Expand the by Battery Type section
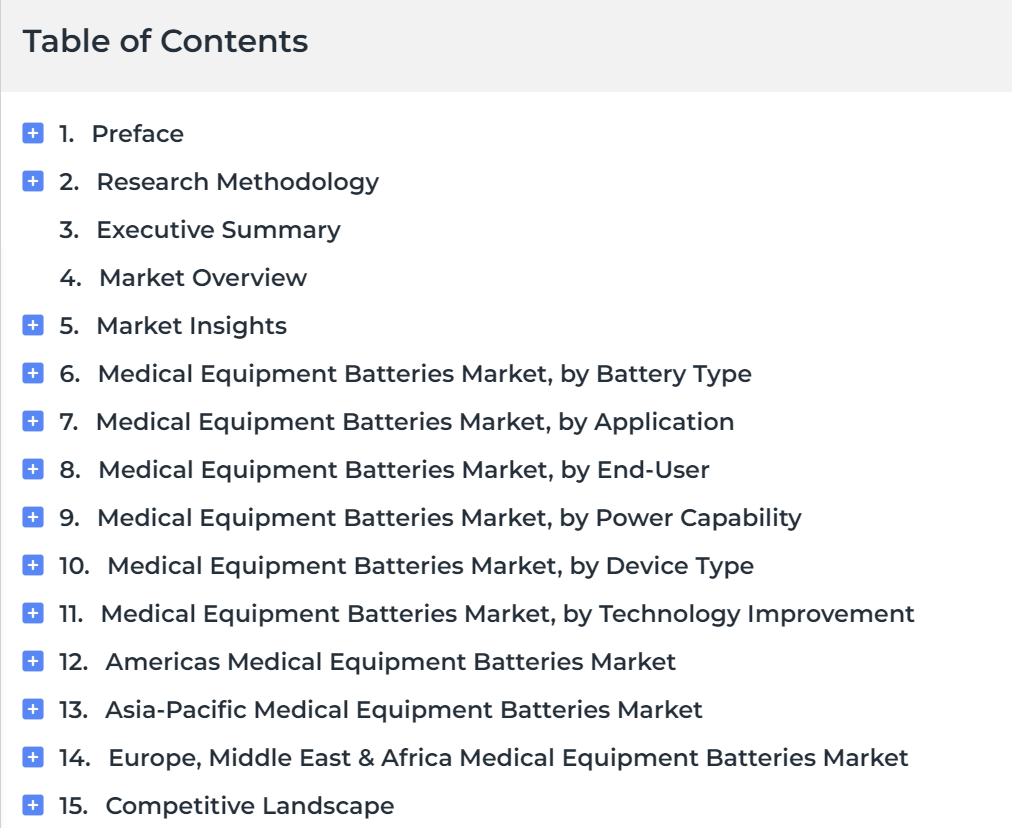This screenshot has height=828, width=1012. pyautogui.click(x=33, y=373)
